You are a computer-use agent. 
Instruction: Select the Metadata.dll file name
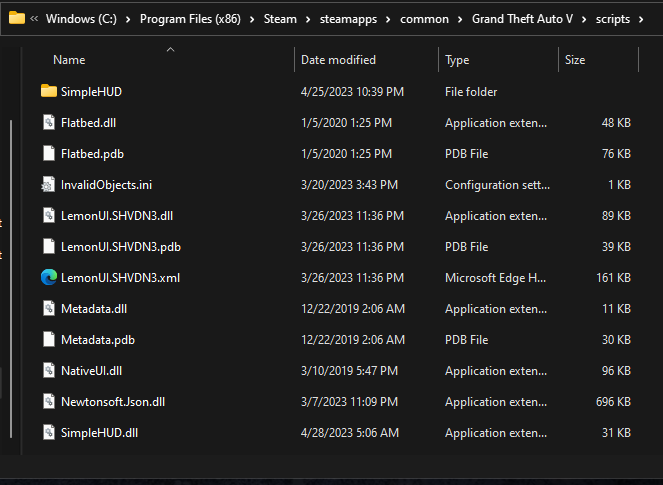pos(94,309)
